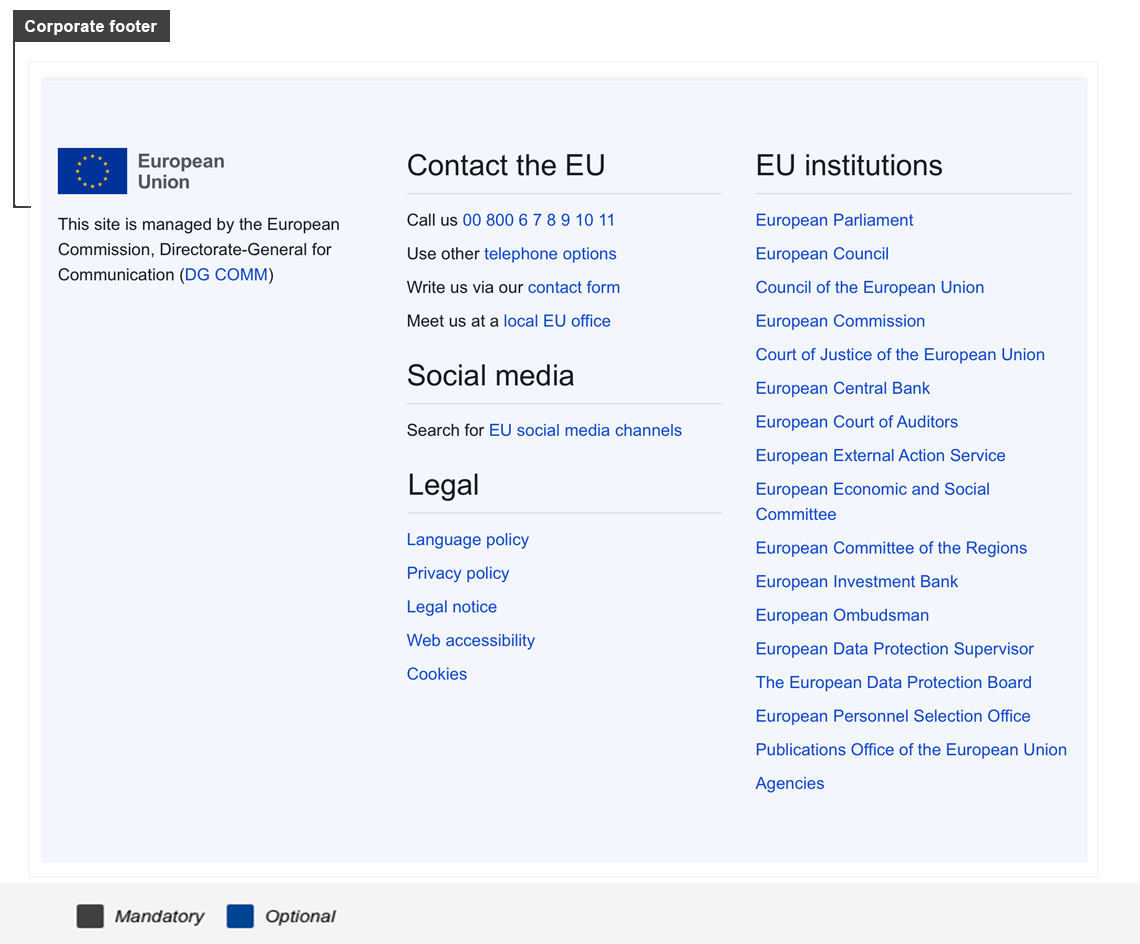Open the telephone options link
The width and height of the screenshot is (1140, 944).
(550, 254)
